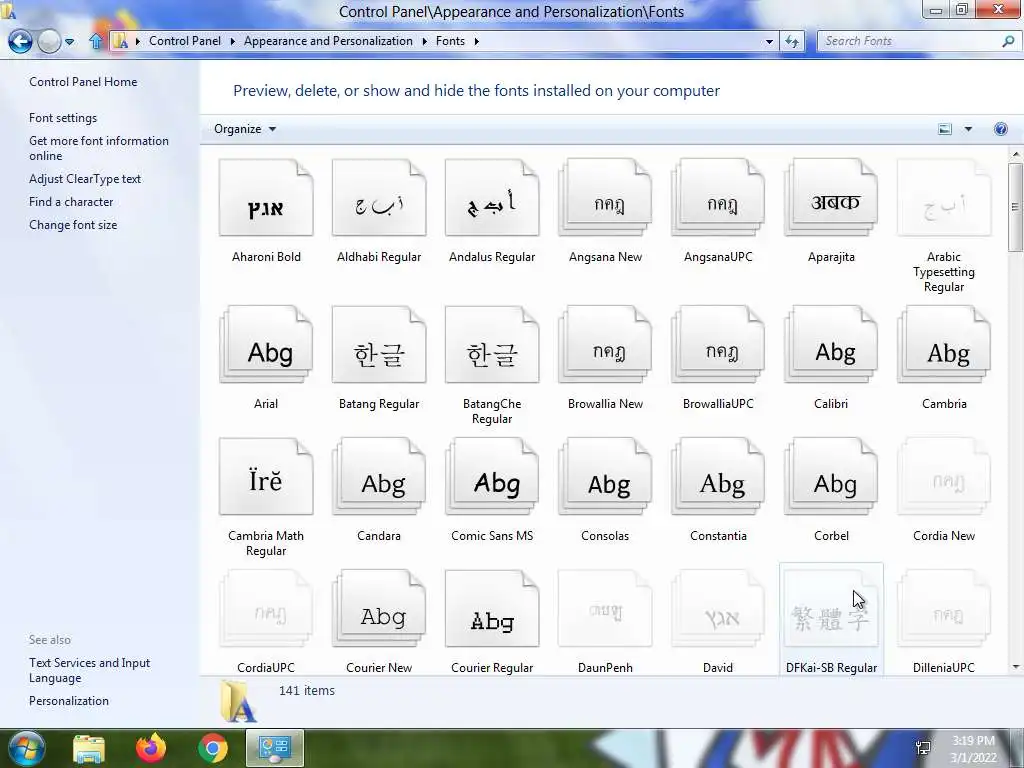
Task: Click the Up arrow navigation icon
Action: click(x=96, y=41)
